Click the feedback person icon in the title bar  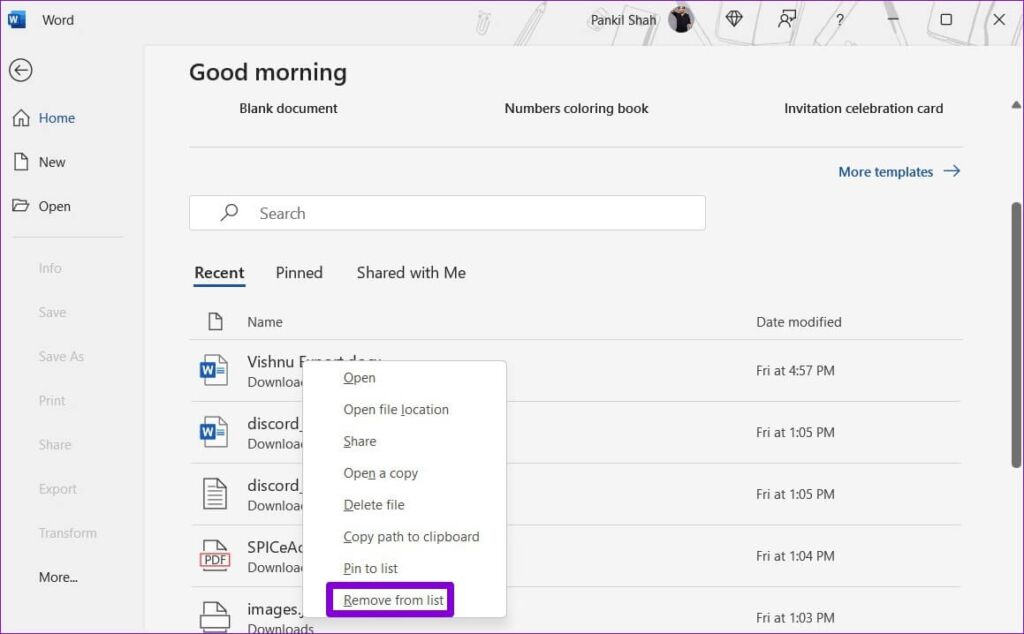click(x=787, y=19)
